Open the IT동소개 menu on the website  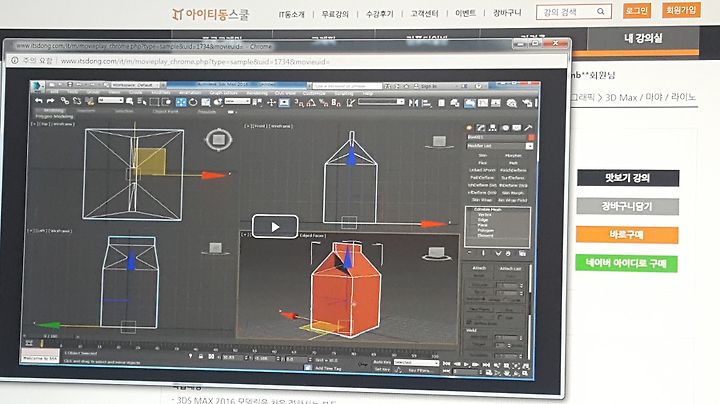coord(292,14)
